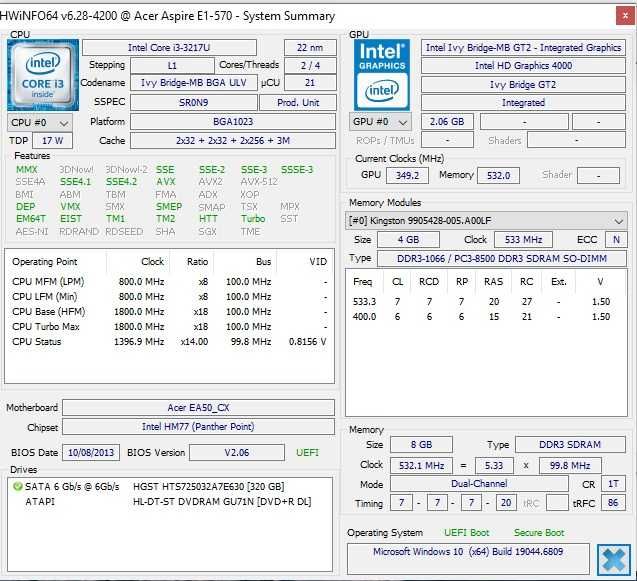Click the Intel Ivy Bridge-MB GT2 GPU name field
The height and width of the screenshot is (581, 637).
(523, 48)
